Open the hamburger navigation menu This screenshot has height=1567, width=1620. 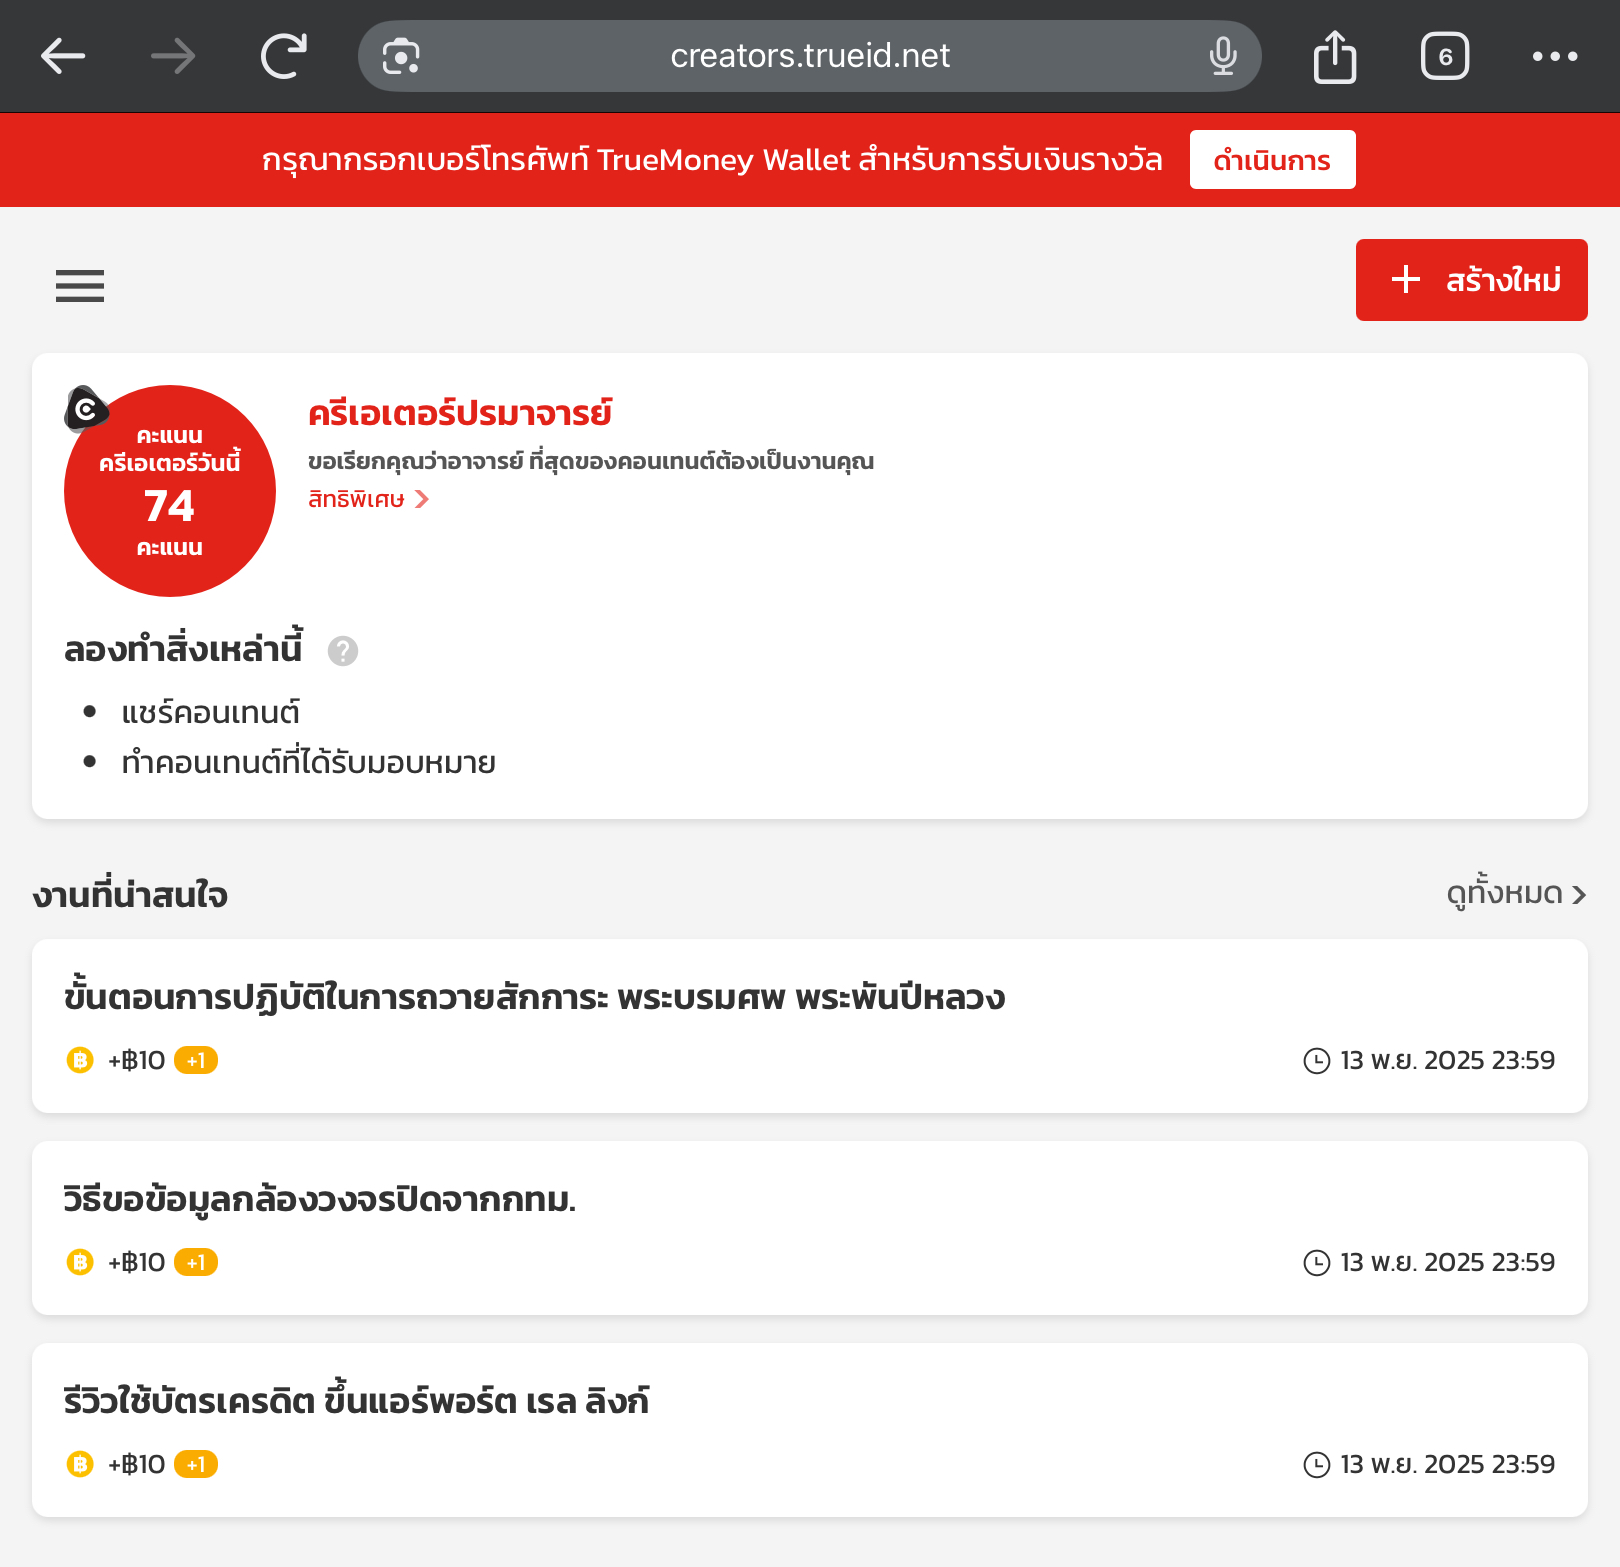[x=80, y=286]
